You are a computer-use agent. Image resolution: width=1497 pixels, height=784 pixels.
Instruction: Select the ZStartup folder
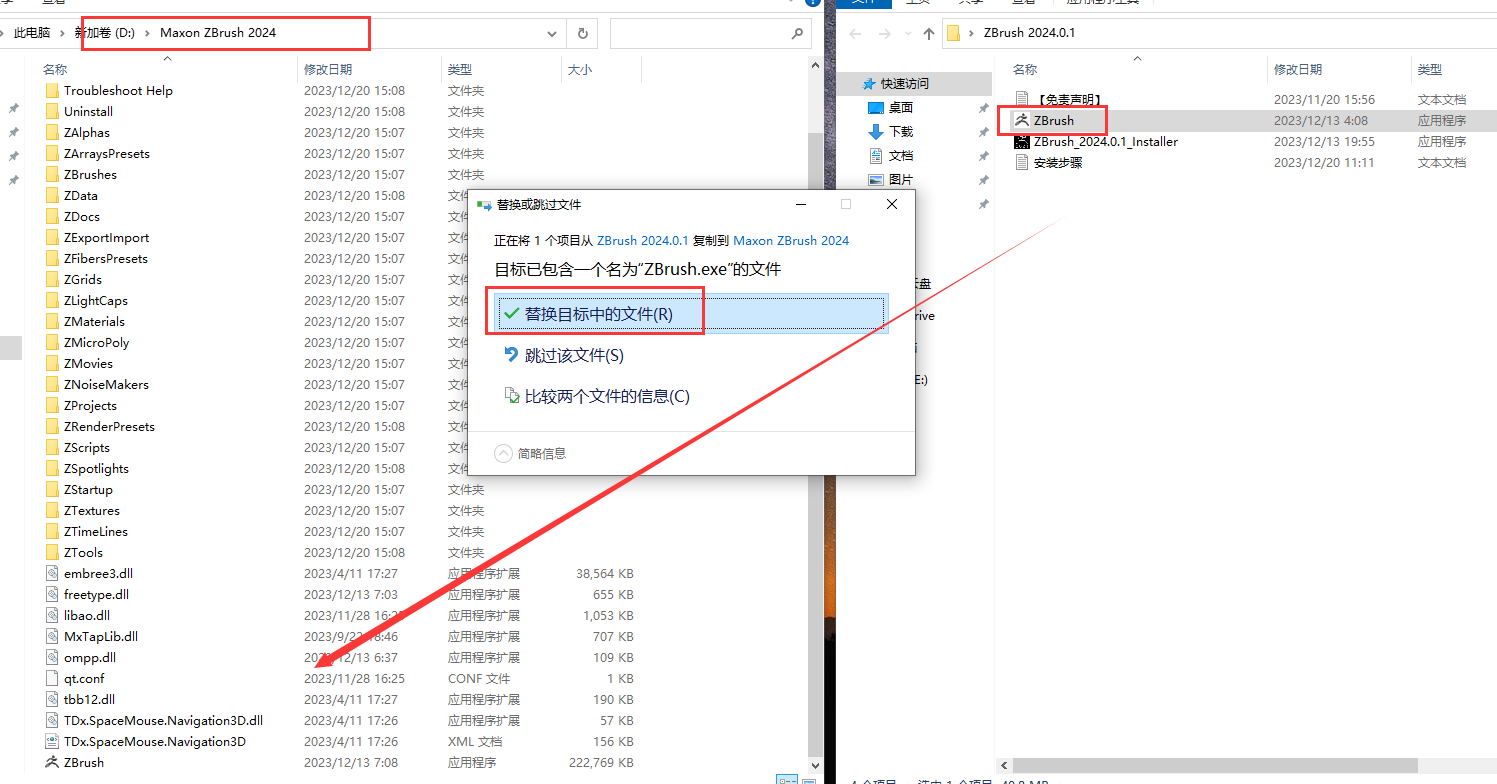click(88, 489)
